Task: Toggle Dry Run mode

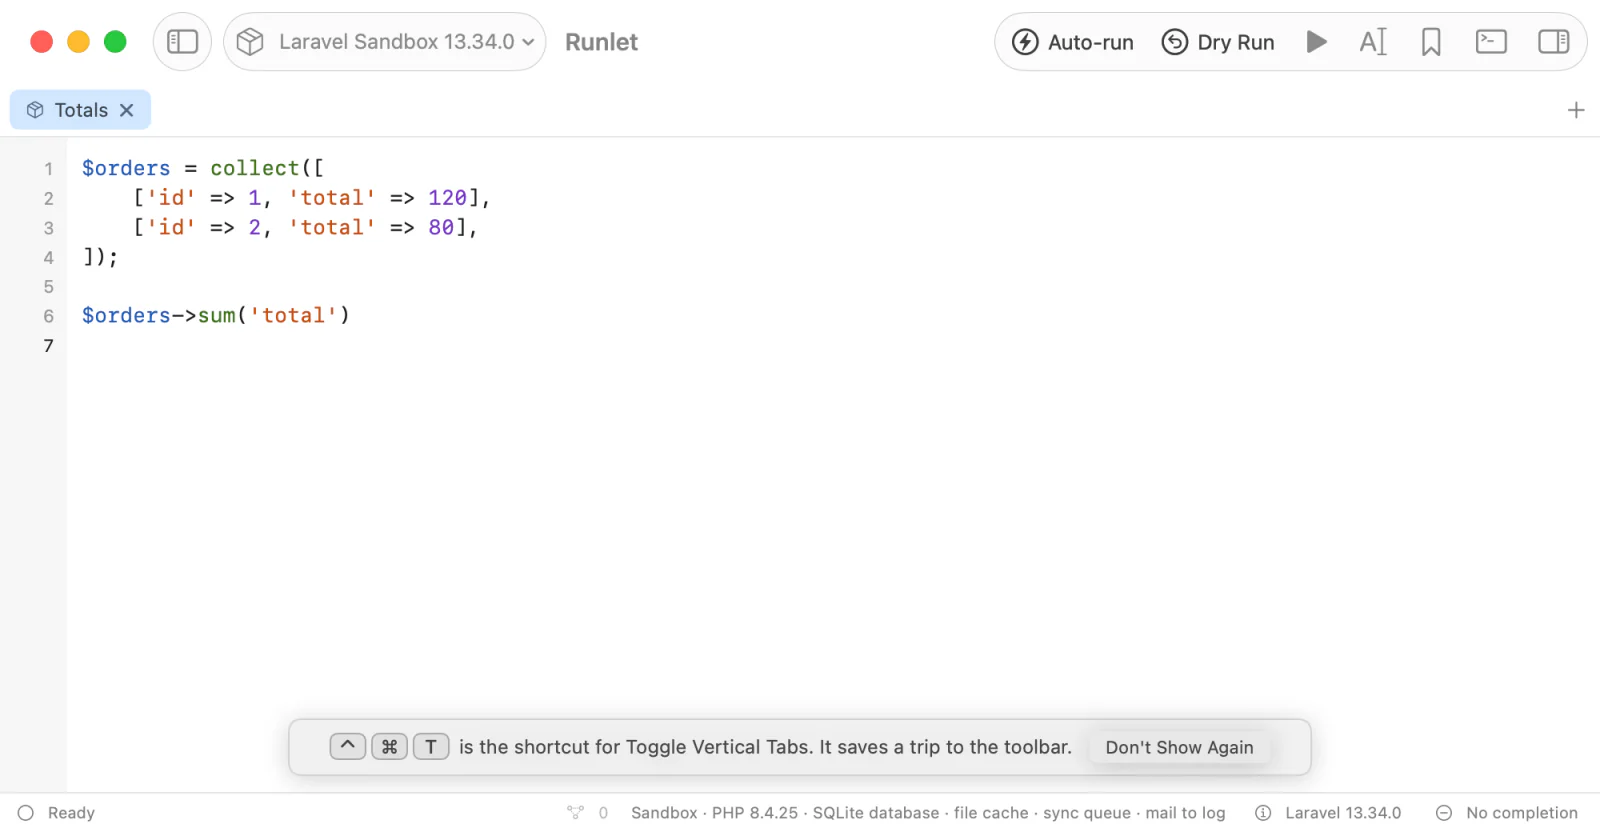Action: 1218,42
